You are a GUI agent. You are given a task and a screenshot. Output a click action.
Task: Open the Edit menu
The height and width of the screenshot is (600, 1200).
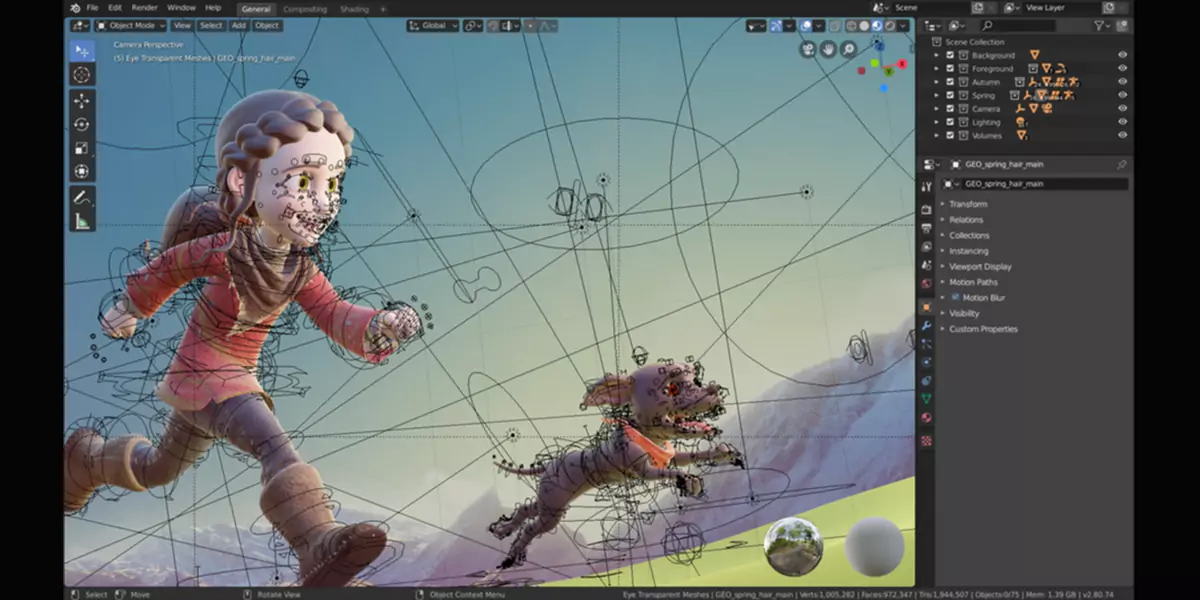pos(115,8)
